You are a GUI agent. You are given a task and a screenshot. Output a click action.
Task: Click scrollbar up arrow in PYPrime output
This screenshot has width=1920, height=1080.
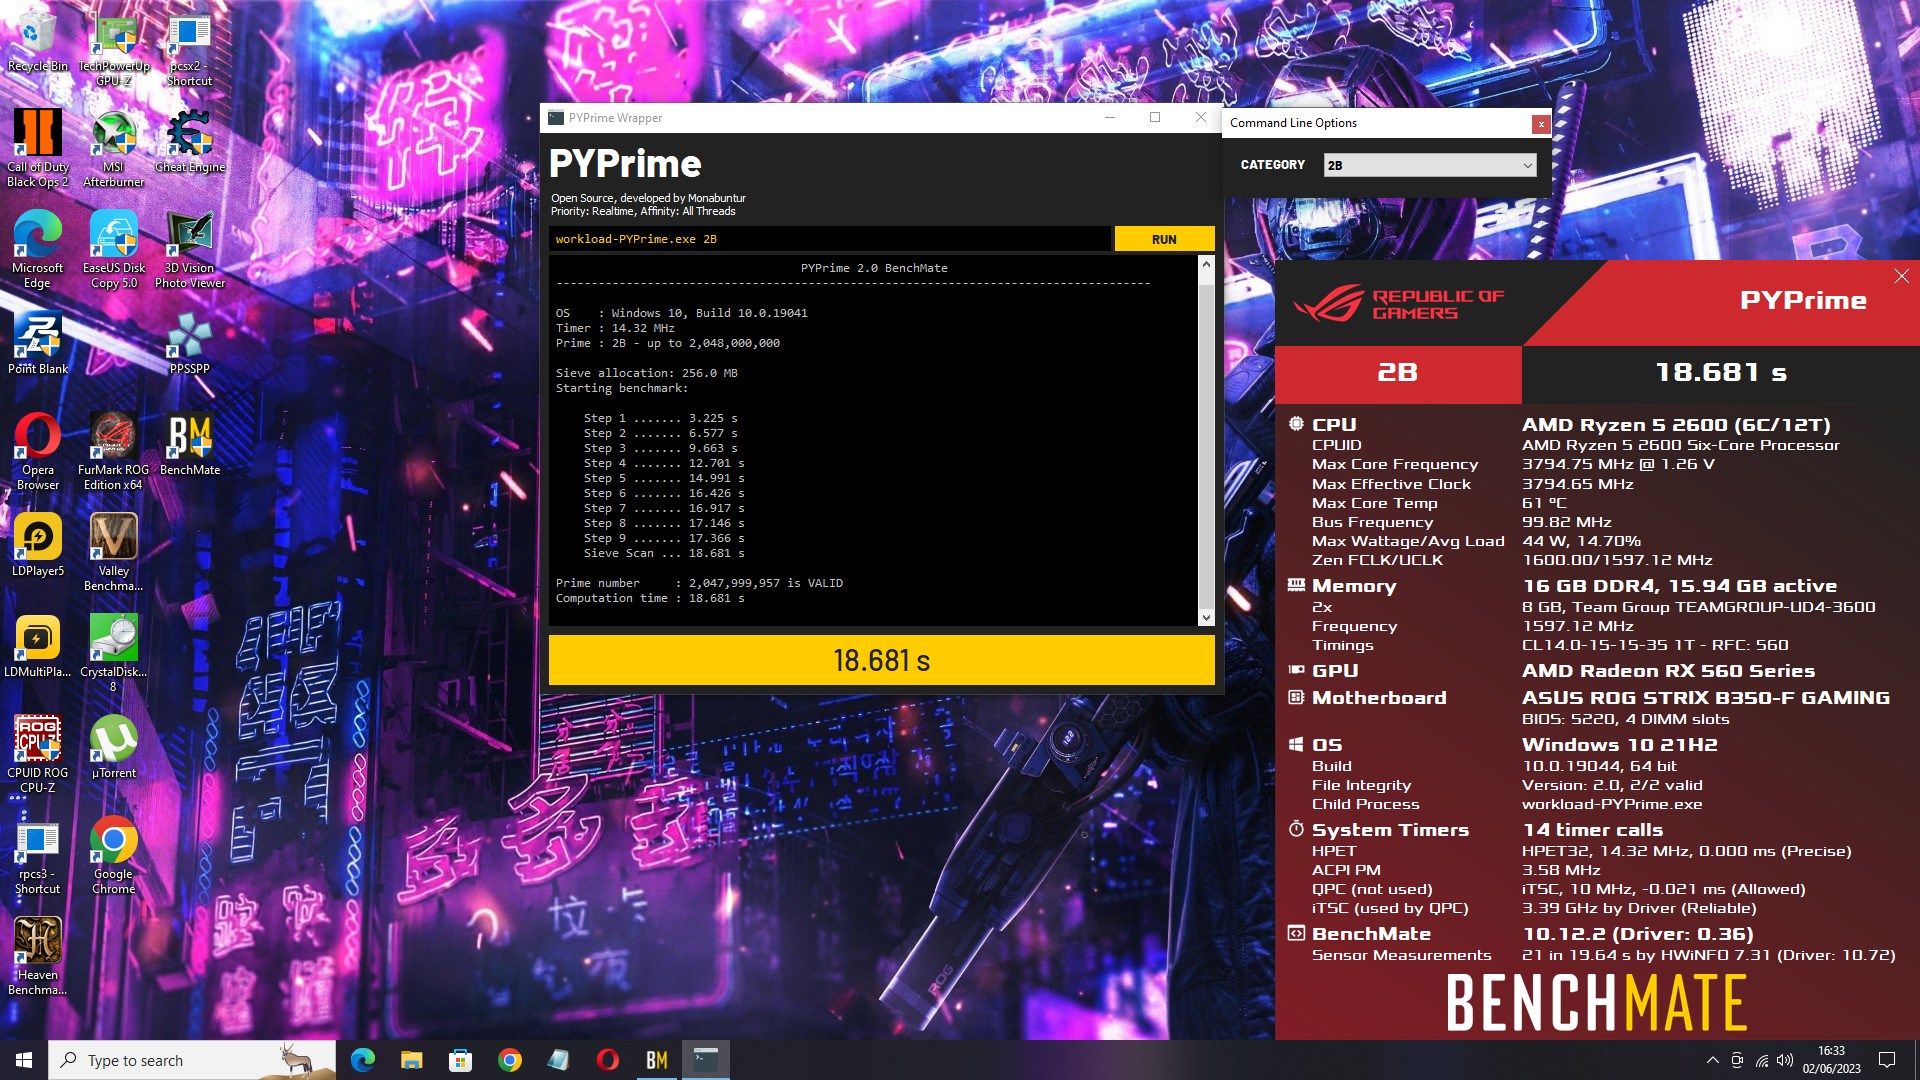(1206, 264)
